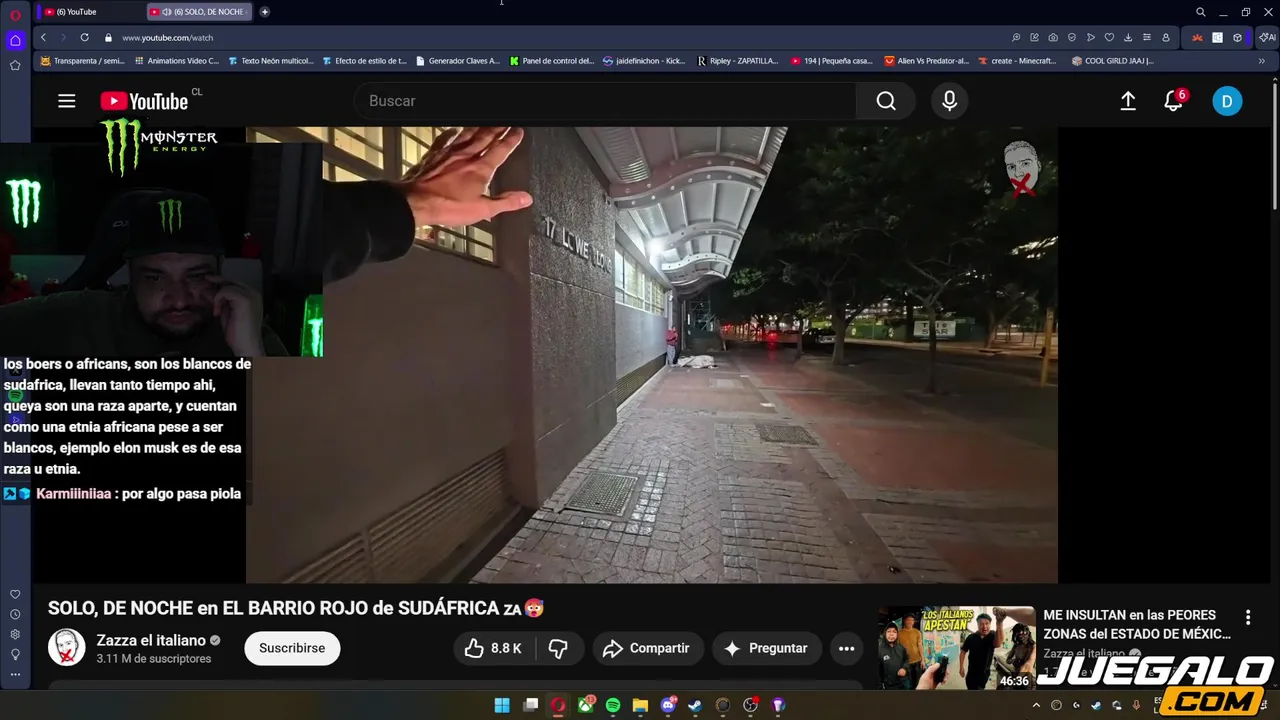This screenshot has height=720, width=1280.
Task: Go to the YouTube home logo
Action: [x=144, y=102]
